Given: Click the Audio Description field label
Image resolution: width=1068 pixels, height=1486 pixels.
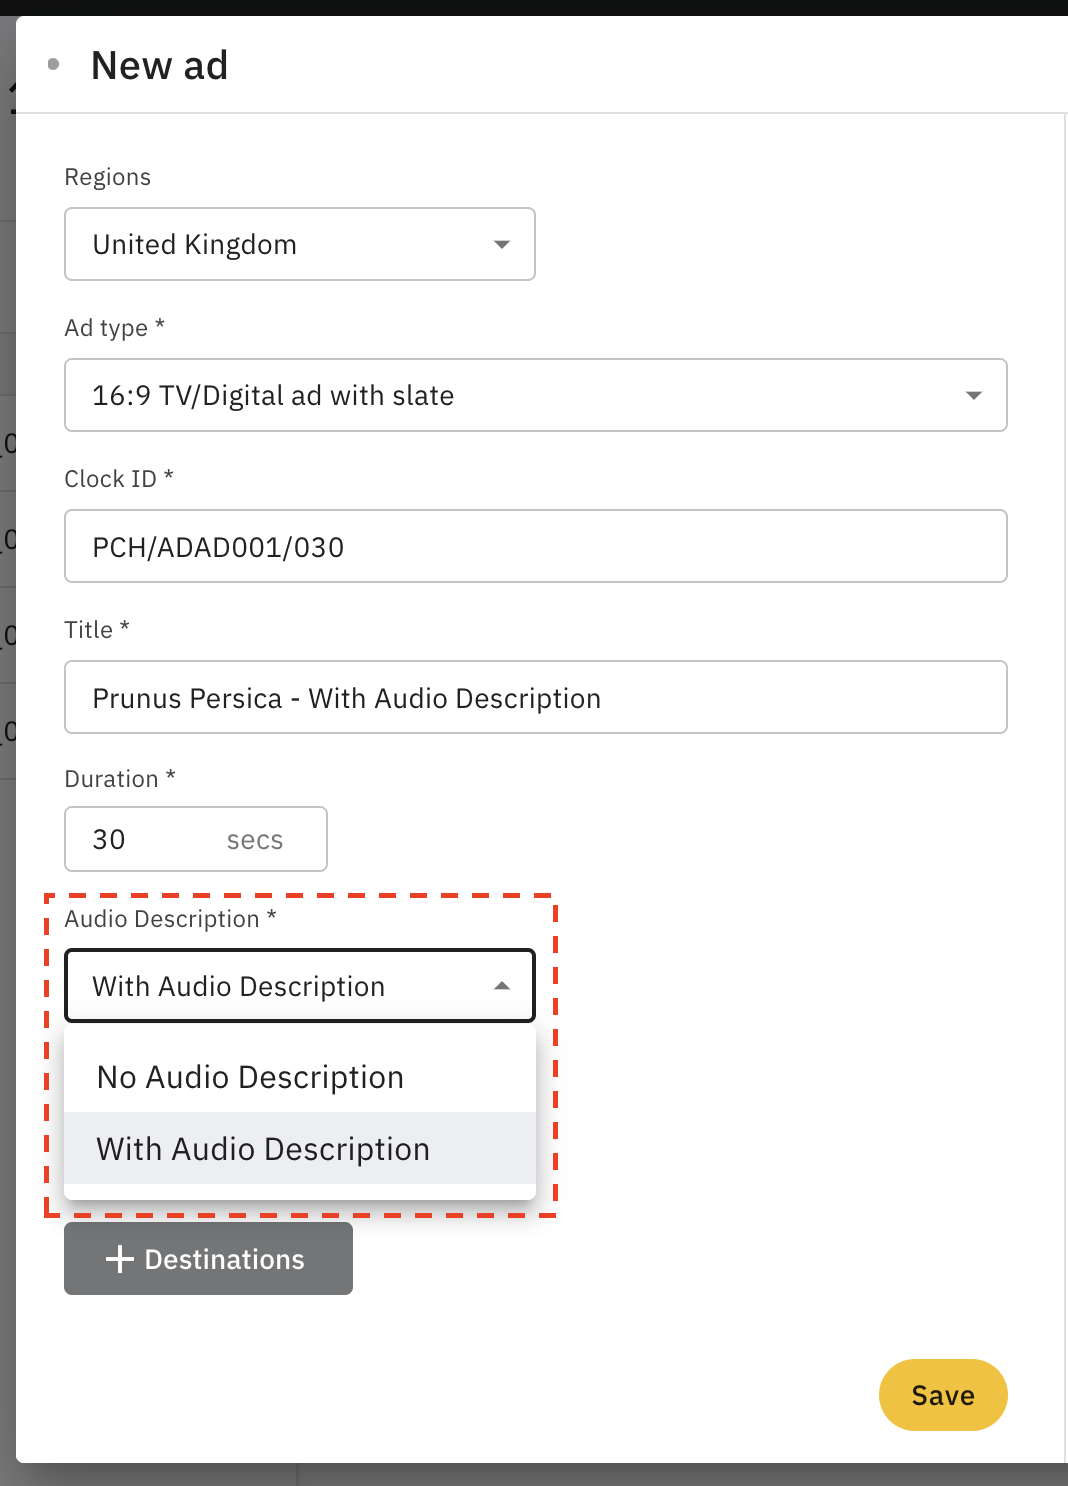Looking at the screenshot, I should click(x=162, y=919).
